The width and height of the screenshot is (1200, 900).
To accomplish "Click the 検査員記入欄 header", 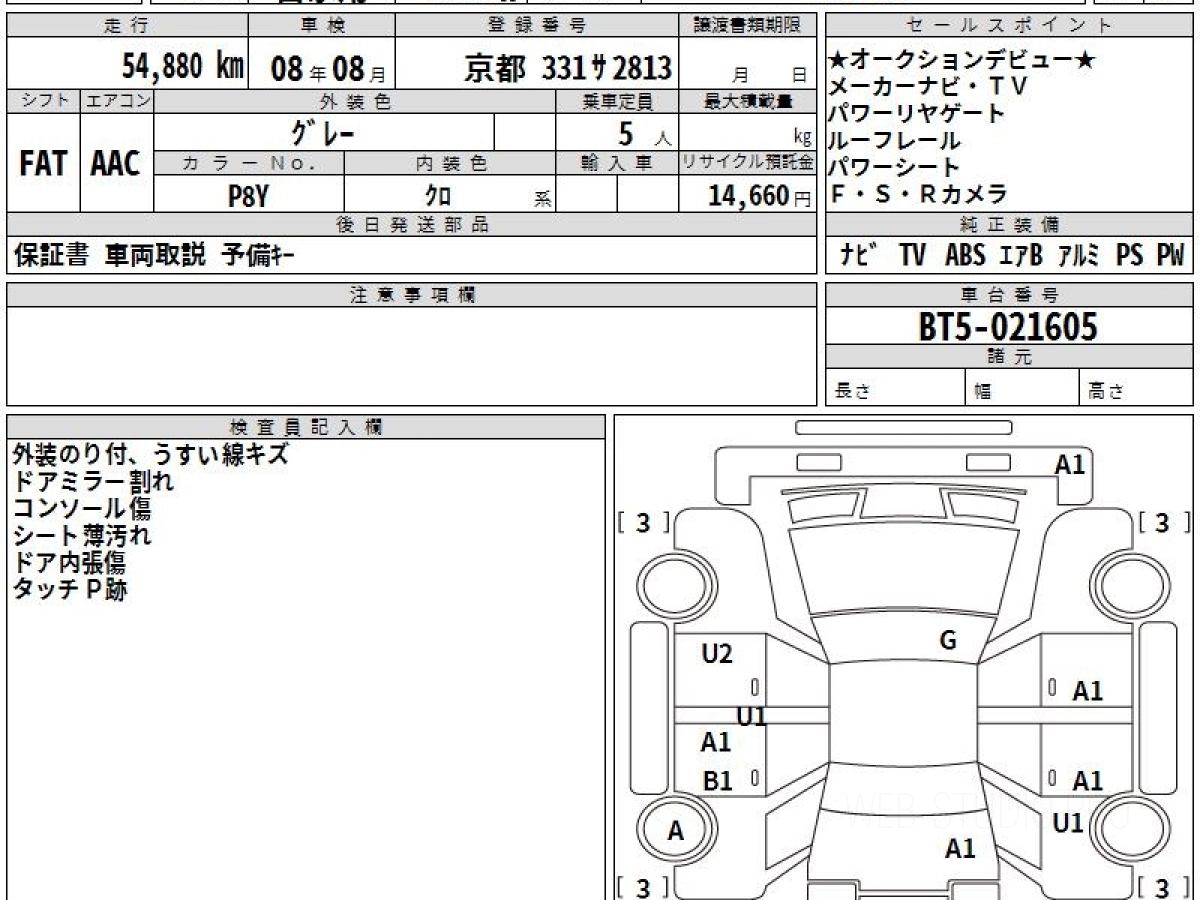I will (x=306, y=427).
